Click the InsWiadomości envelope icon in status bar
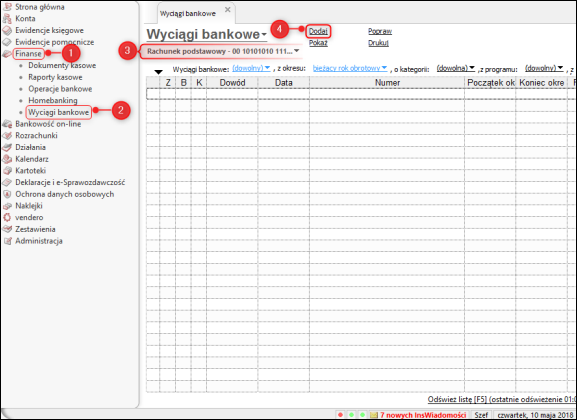 (374, 415)
